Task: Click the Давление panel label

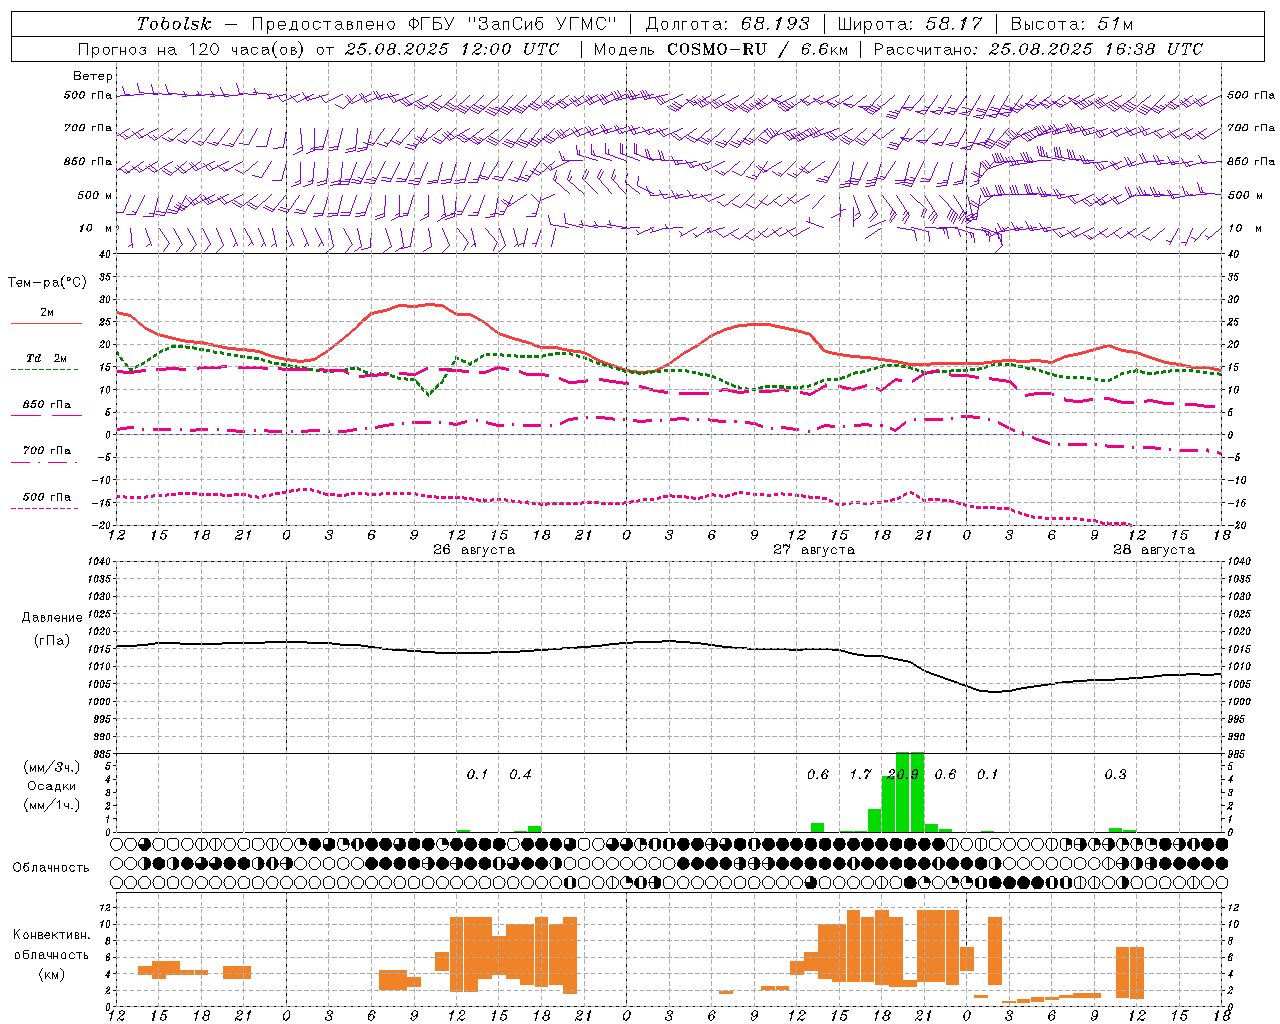Action: pyautogui.click(x=52, y=618)
